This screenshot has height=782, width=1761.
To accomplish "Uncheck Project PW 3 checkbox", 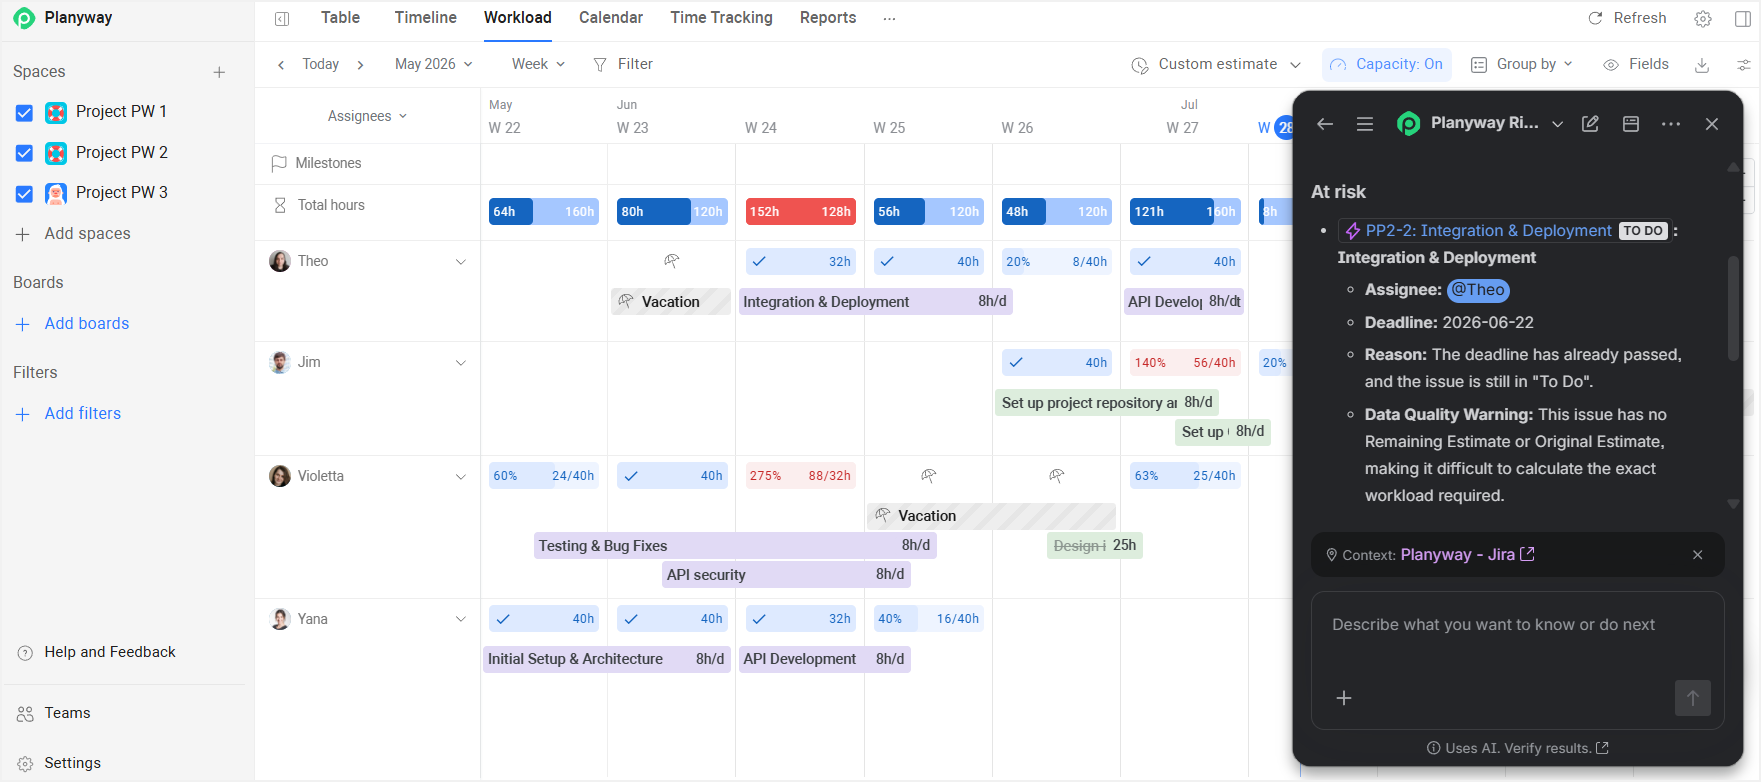I will click(25, 194).
